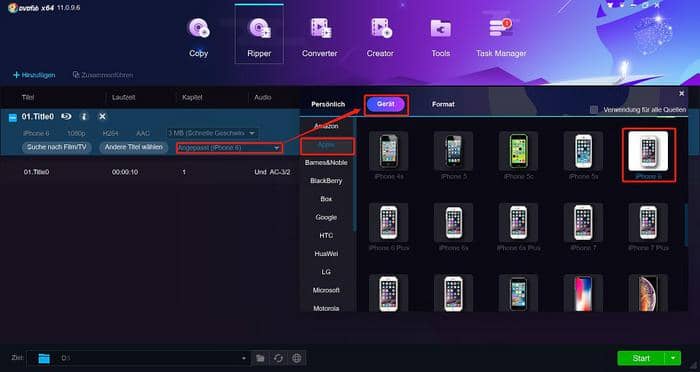This screenshot has width=700, height=372.
Task: Select LG in the brand list
Action: (326, 272)
